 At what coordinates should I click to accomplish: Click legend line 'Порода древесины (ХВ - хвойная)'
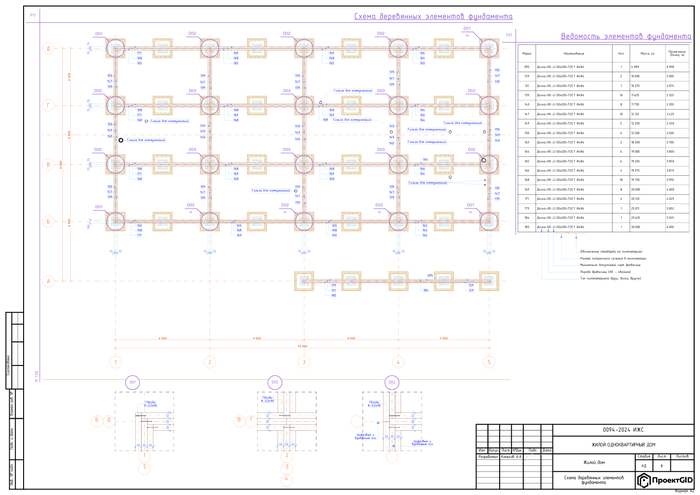click(x=605, y=271)
